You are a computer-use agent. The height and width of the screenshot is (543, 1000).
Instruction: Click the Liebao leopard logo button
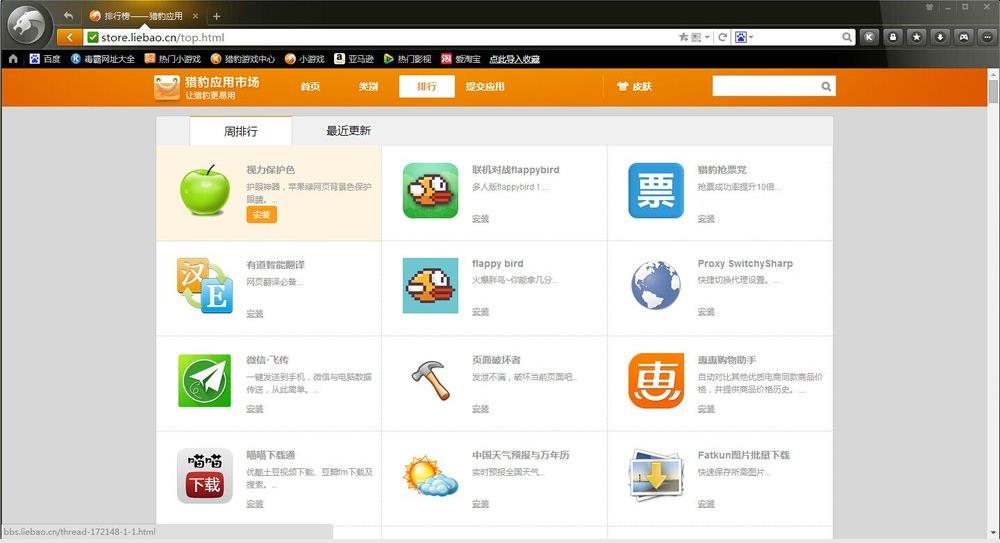27,26
